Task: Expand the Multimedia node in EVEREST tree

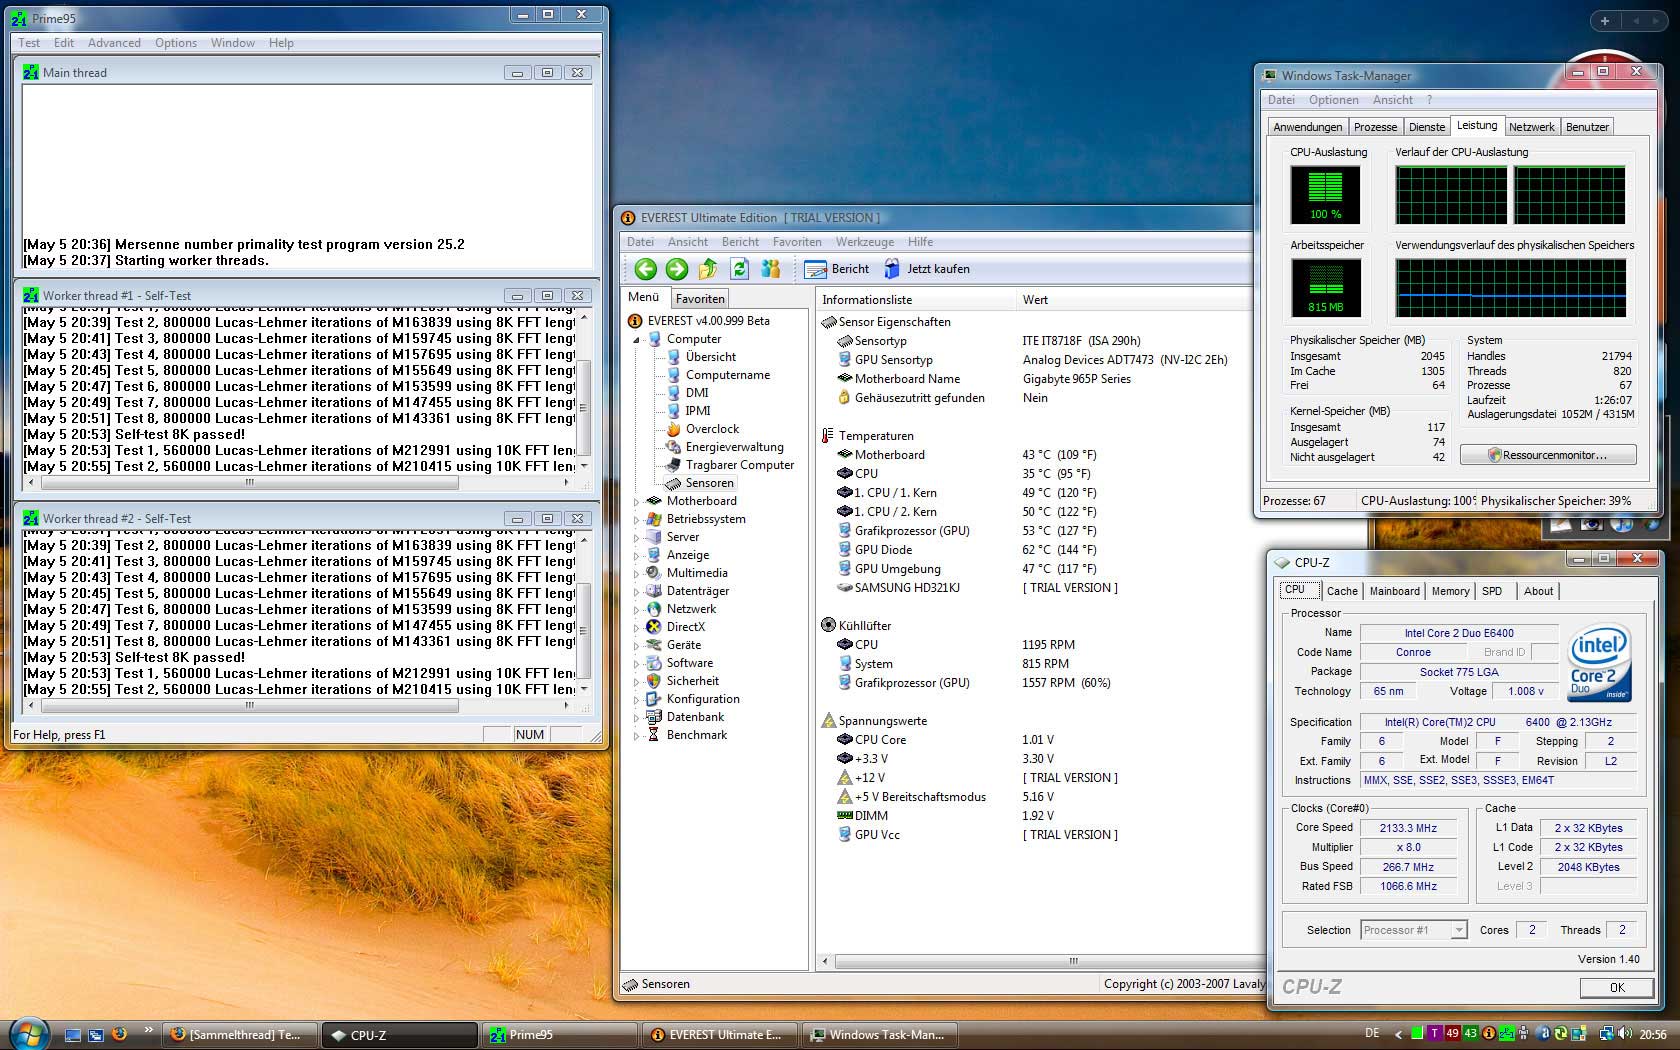Action: (636, 574)
